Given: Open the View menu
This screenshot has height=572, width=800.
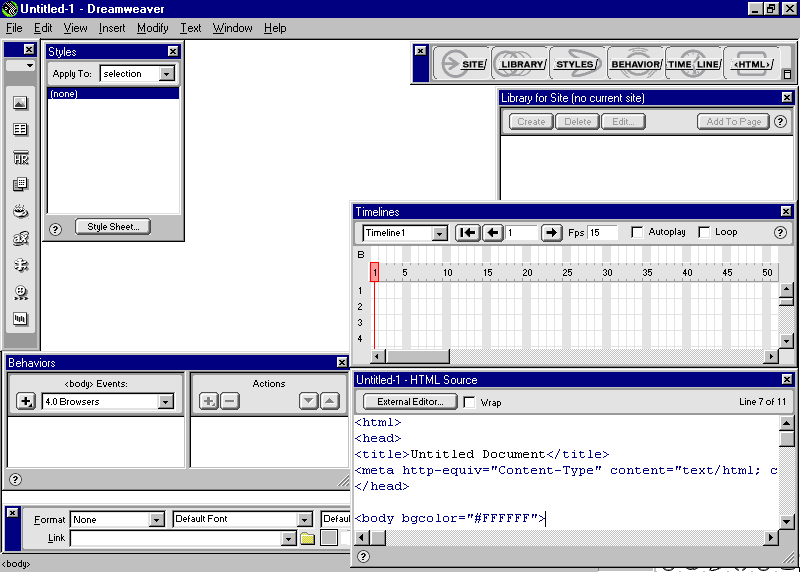Looking at the screenshot, I should (x=75, y=28).
